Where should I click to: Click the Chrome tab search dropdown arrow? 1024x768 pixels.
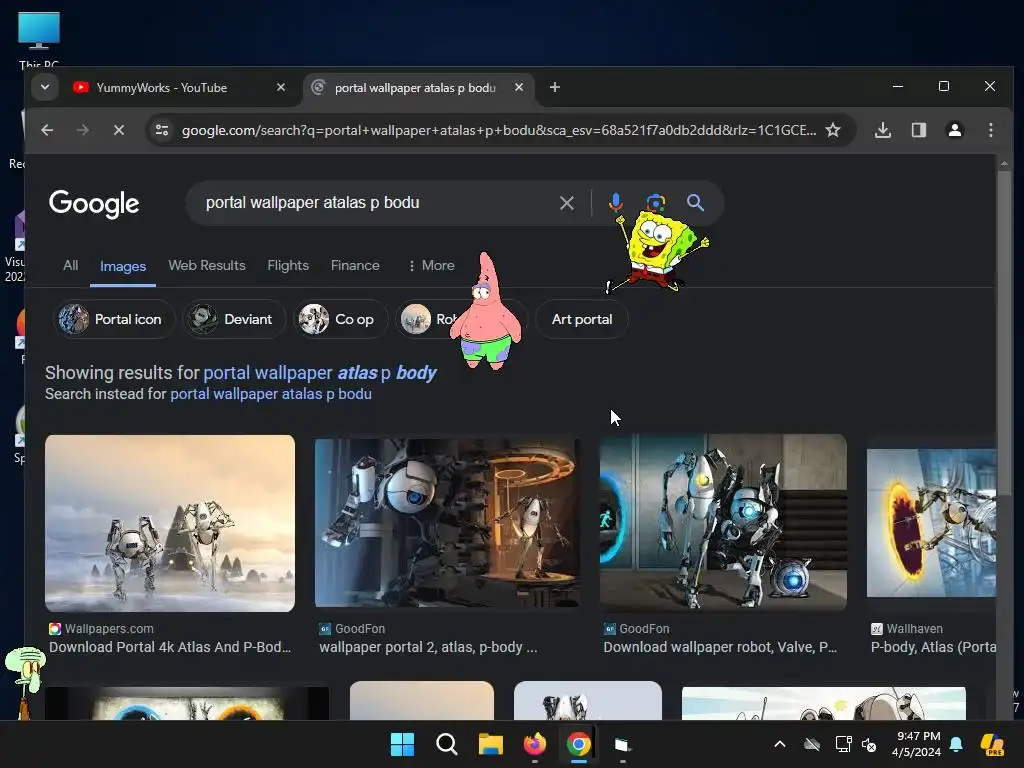(x=44, y=87)
